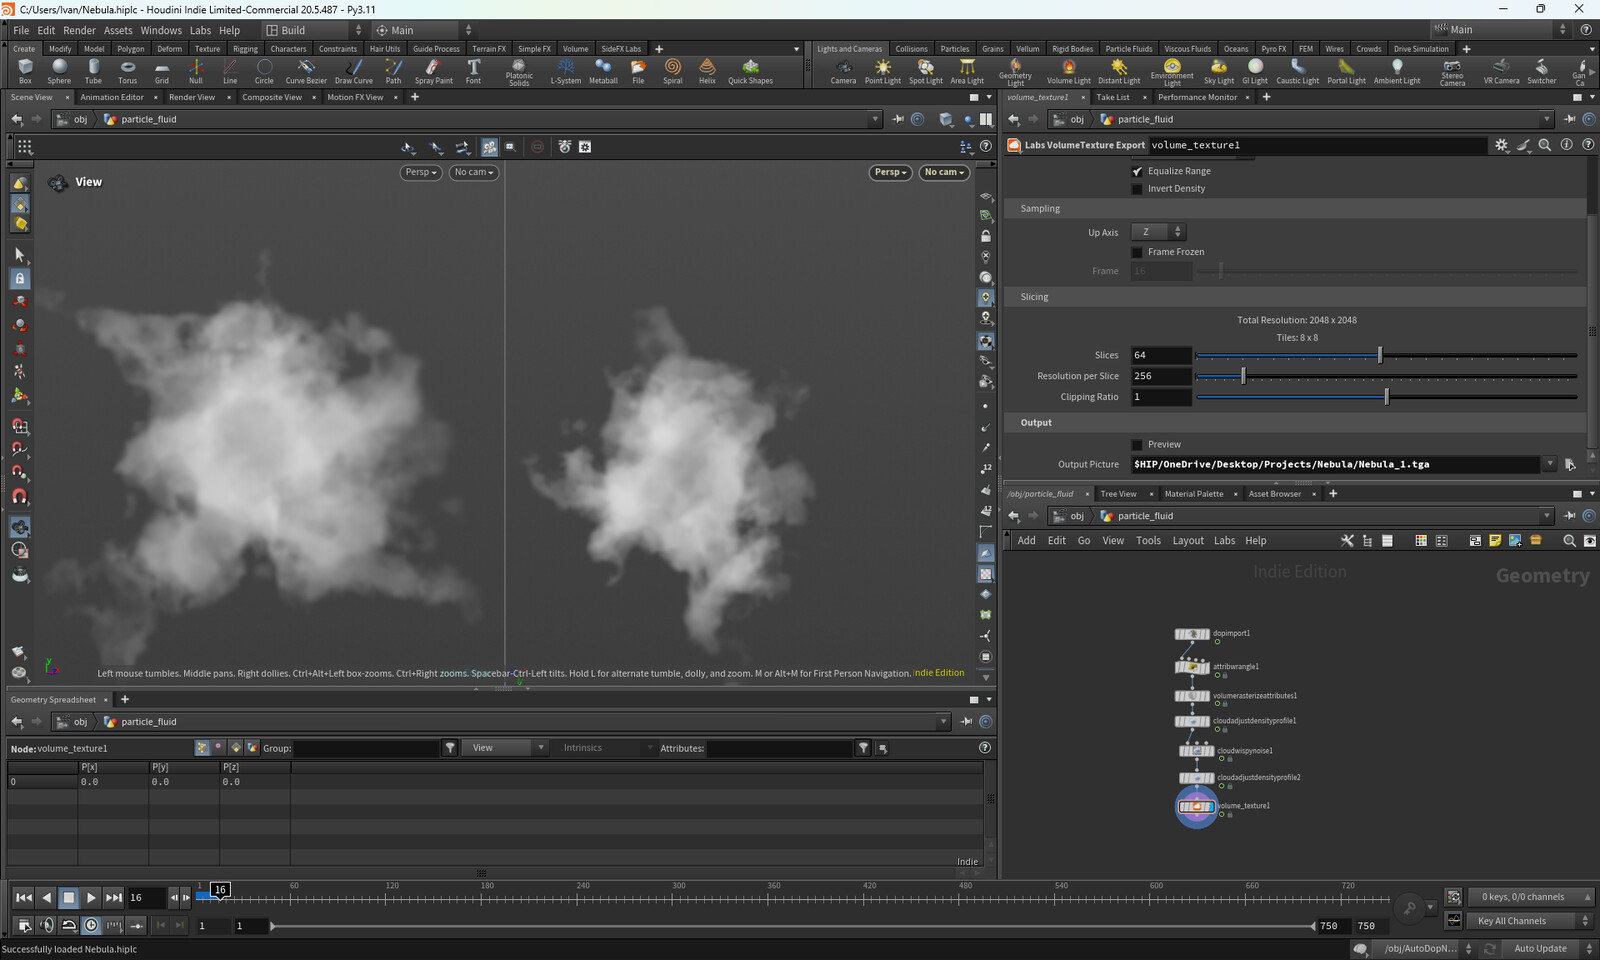Open the Up Axis dropdown
Viewport: 1600px width, 960px height.
coord(1158,232)
